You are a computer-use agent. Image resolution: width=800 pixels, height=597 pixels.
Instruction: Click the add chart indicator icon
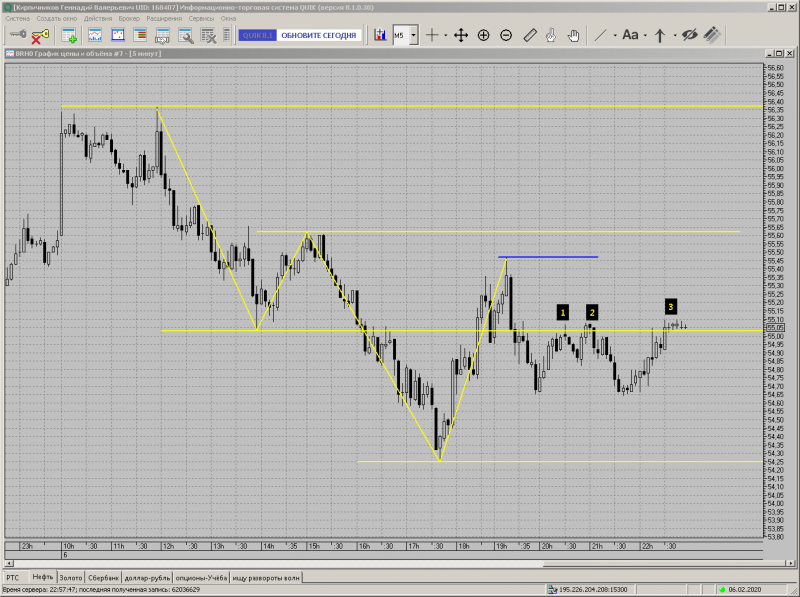point(380,35)
